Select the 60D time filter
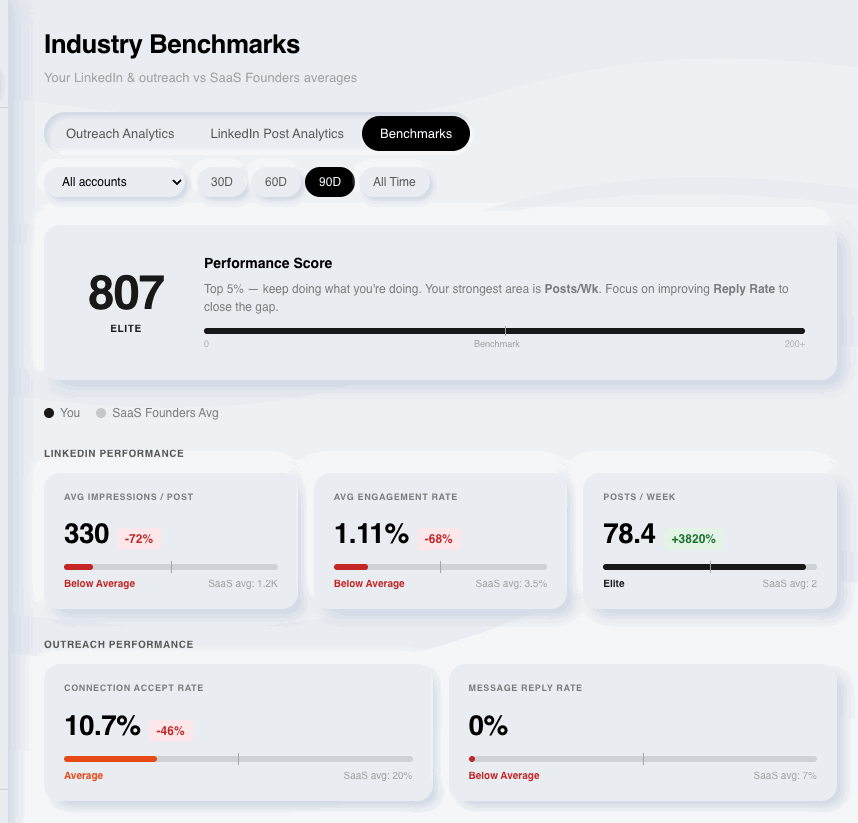This screenshot has width=858, height=823. [x=275, y=182]
